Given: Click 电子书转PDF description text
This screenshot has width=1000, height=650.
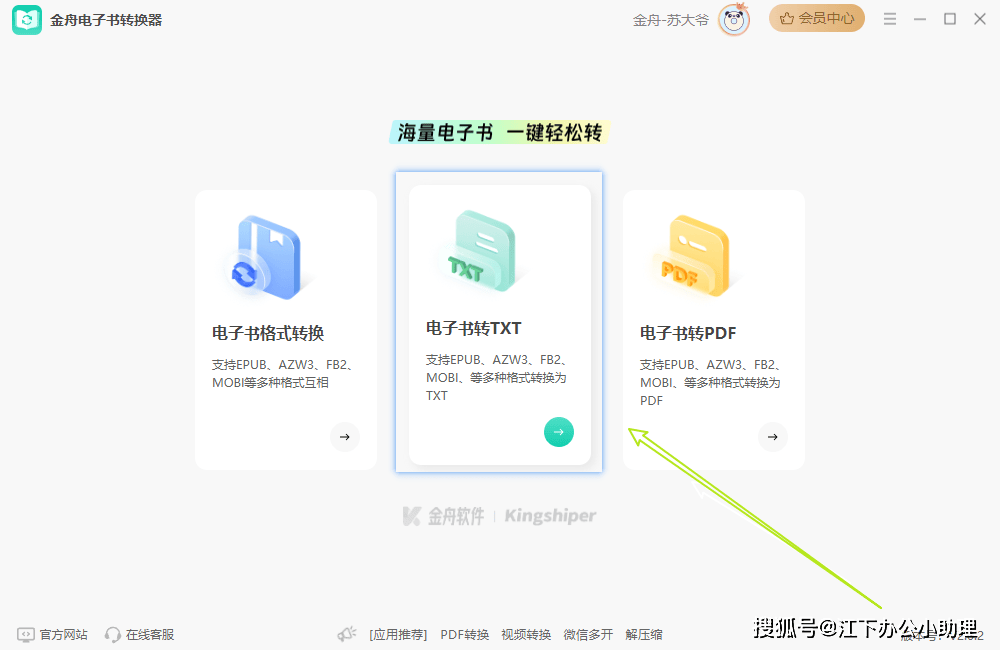Looking at the screenshot, I should coord(711,383).
